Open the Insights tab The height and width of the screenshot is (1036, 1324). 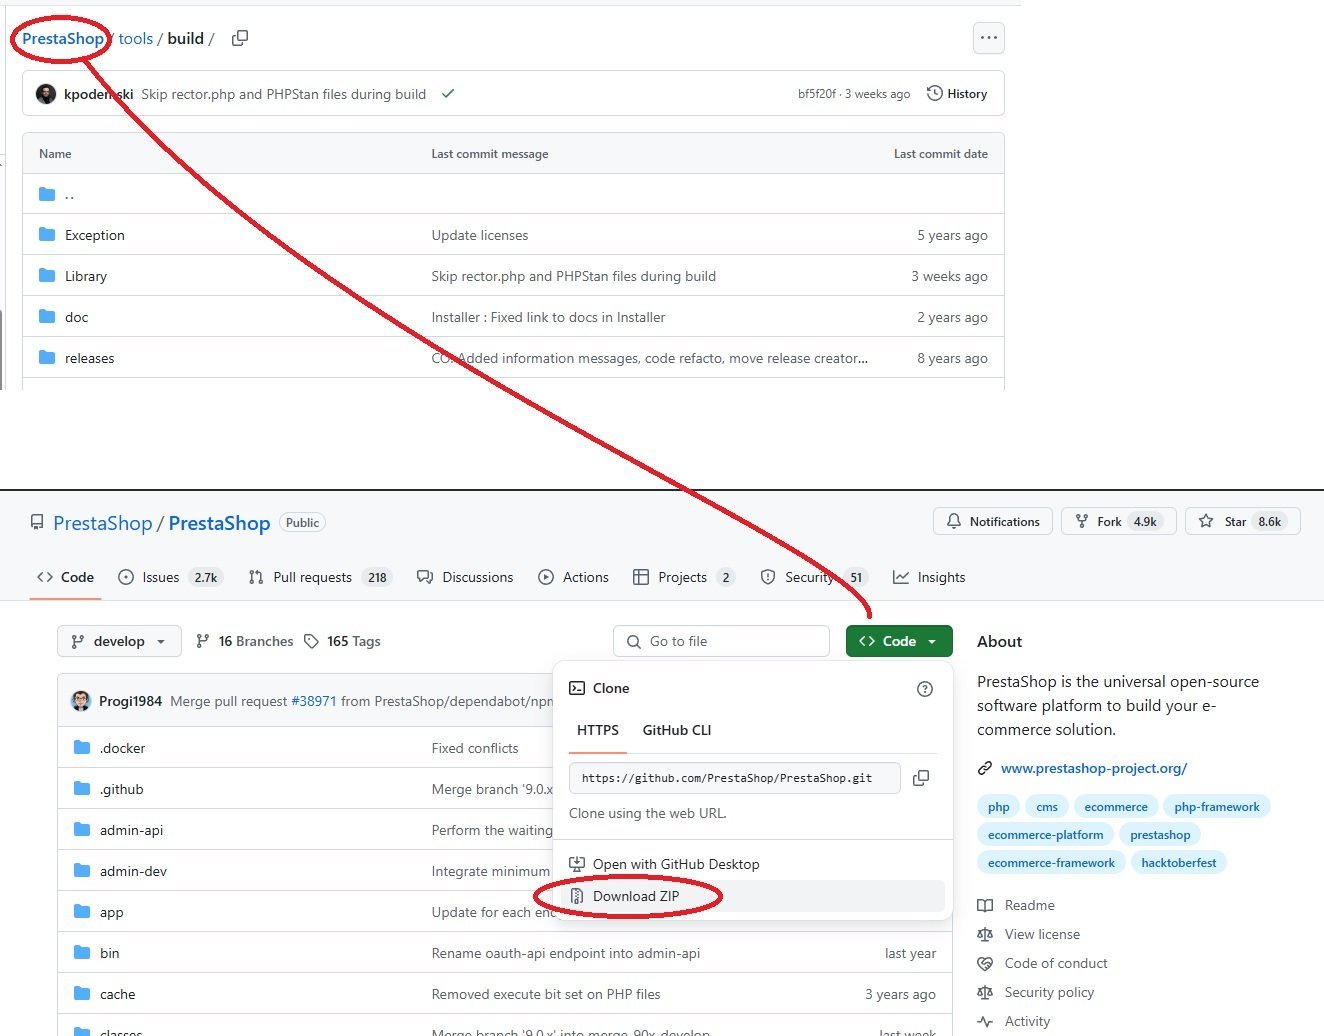point(929,577)
